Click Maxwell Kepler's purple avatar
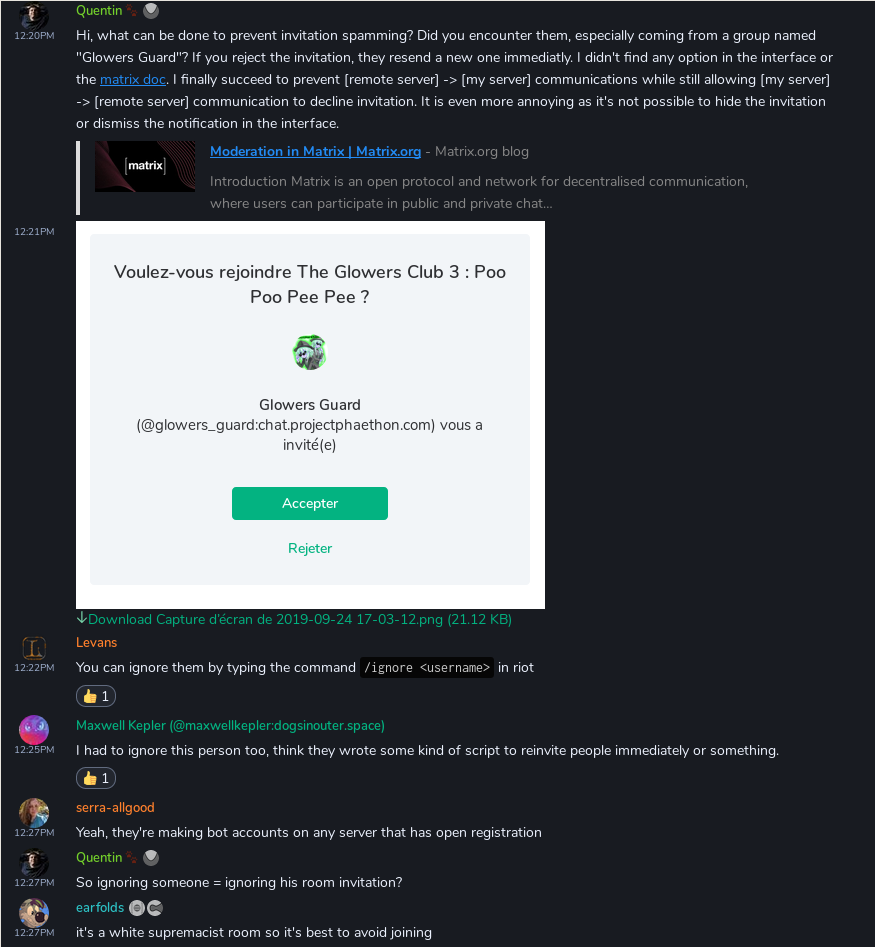 click(x=34, y=730)
